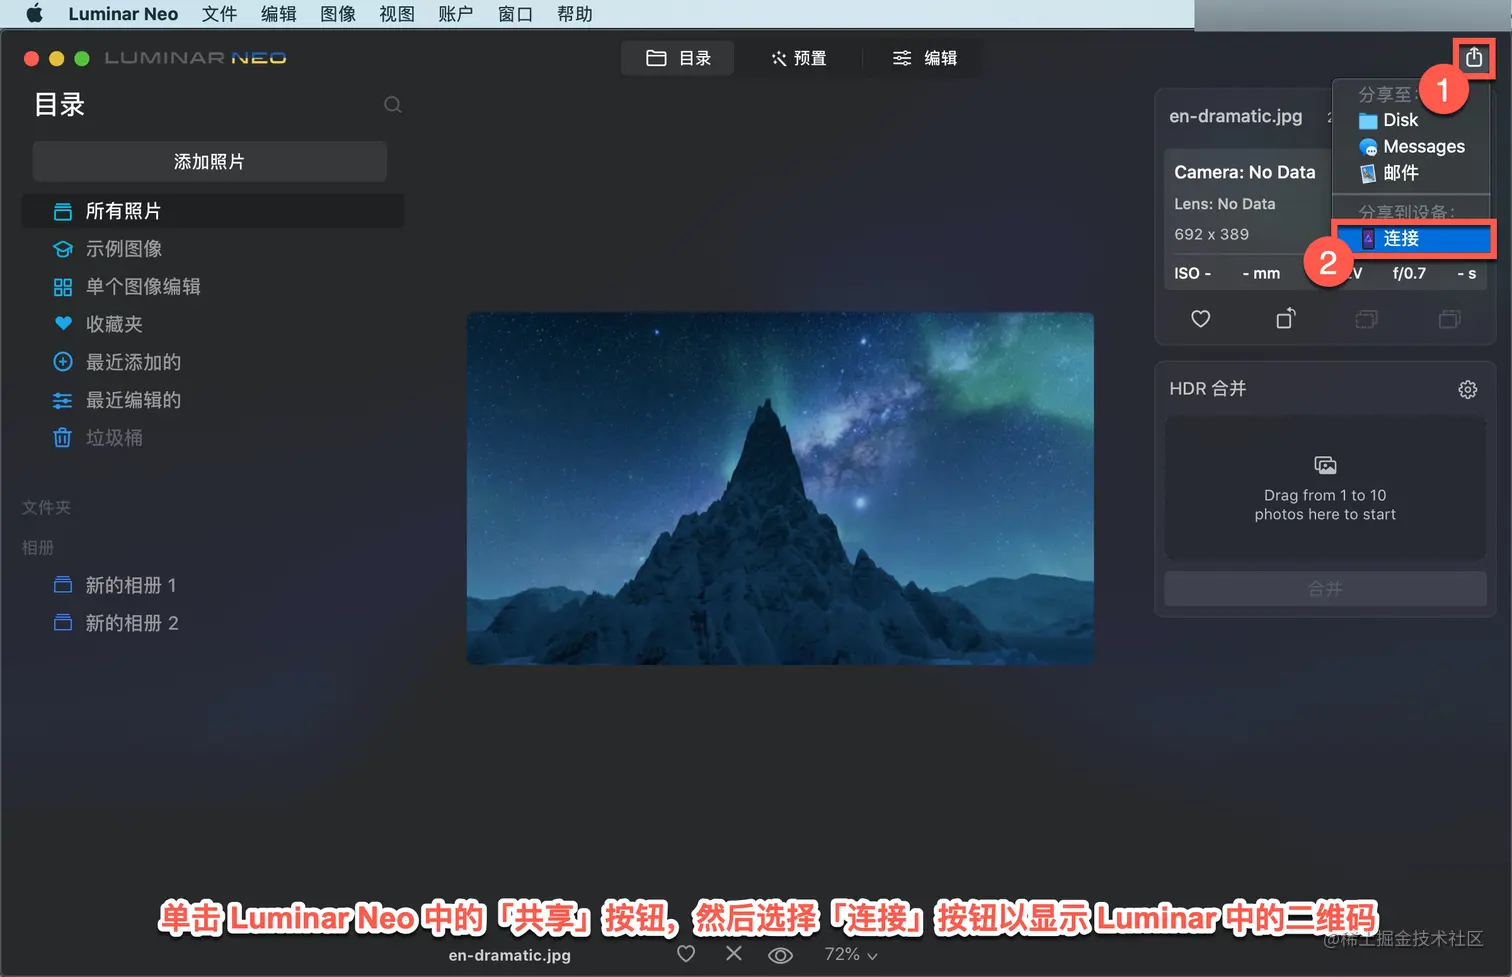This screenshot has width=1512, height=977.
Task: Rotate the photo with the info panel rotate icon
Action: [1286, 318]
